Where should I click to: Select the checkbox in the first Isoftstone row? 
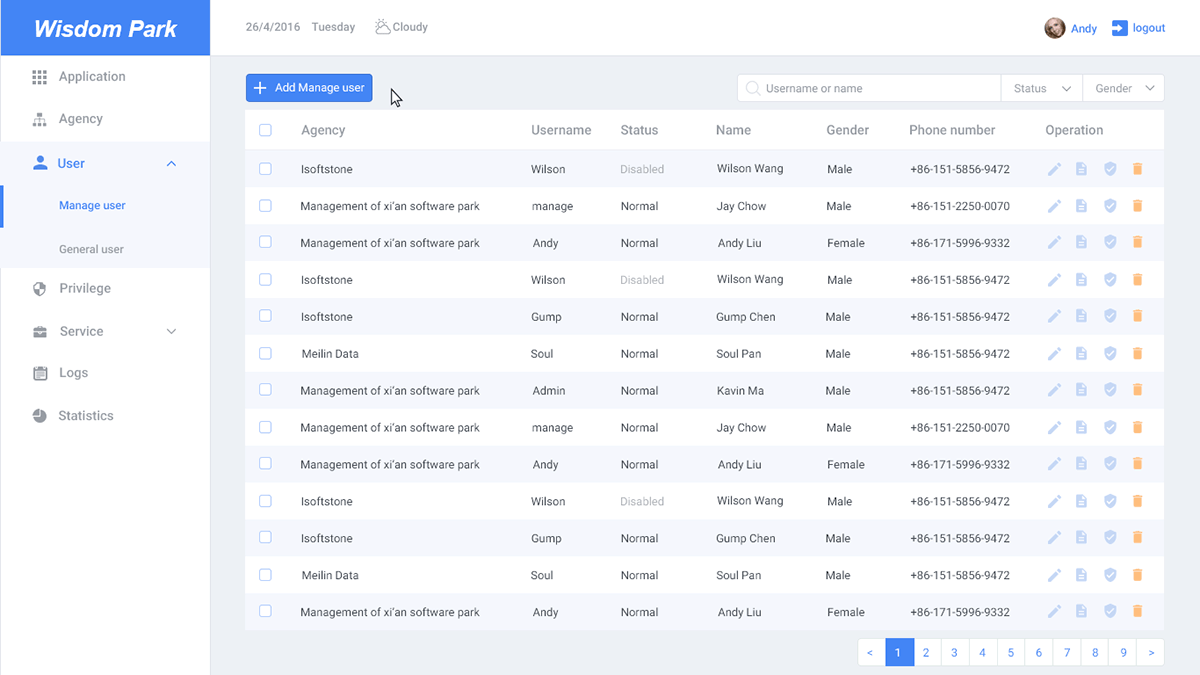pyautogui.click(x=265, y=169)
